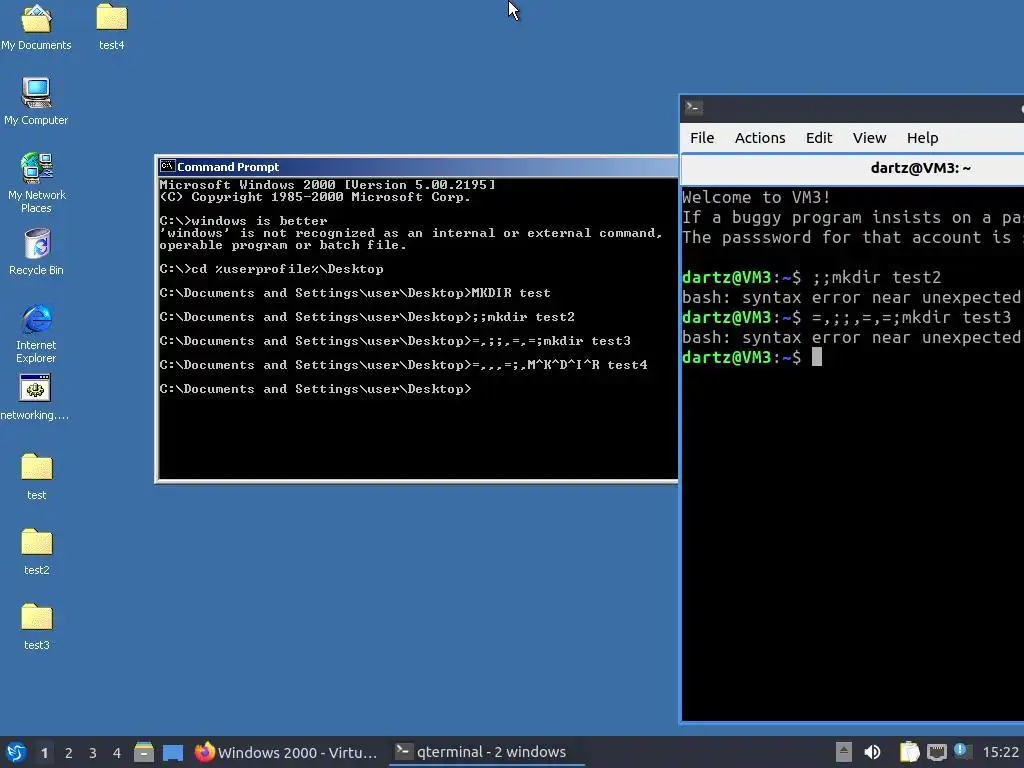Click the Firefox icon of Windows 2000 taskbar entry
1024x768 pixels.
coord(204,752)
